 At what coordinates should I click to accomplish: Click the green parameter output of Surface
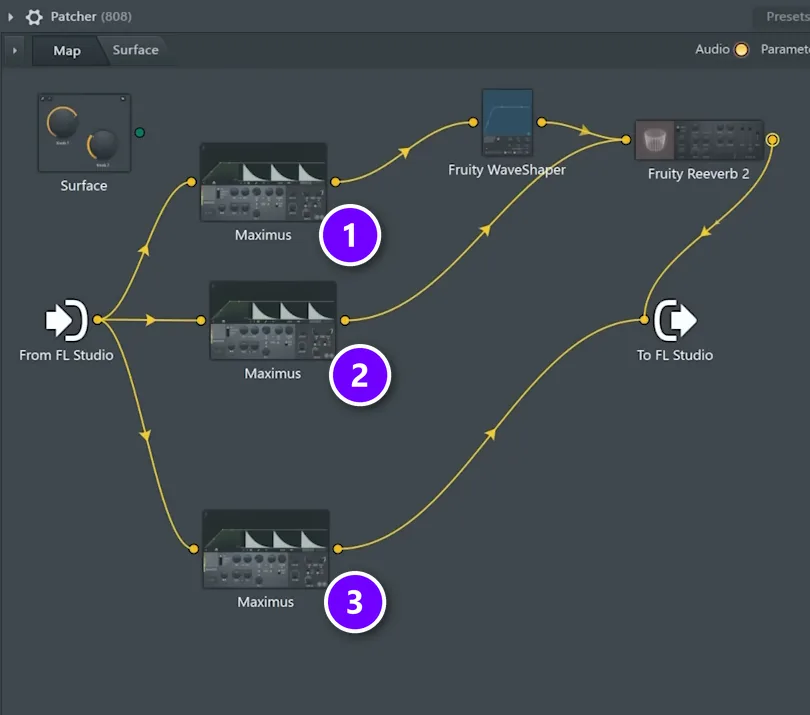(139, 133)
